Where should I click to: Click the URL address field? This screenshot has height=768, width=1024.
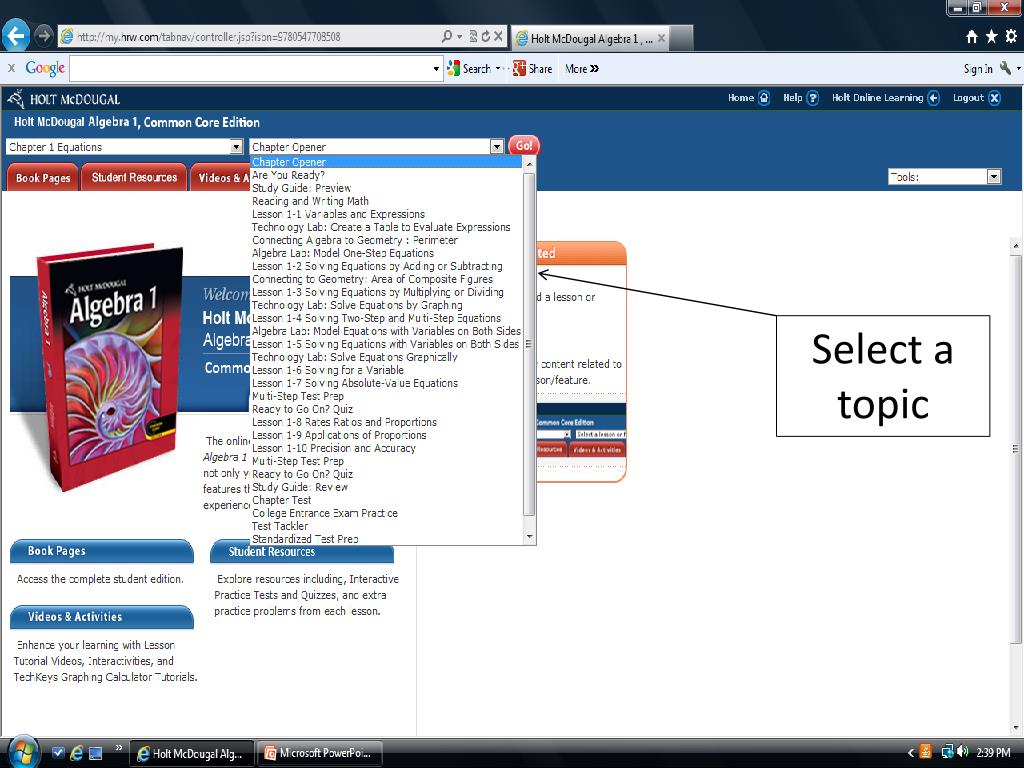click(248, 37)
